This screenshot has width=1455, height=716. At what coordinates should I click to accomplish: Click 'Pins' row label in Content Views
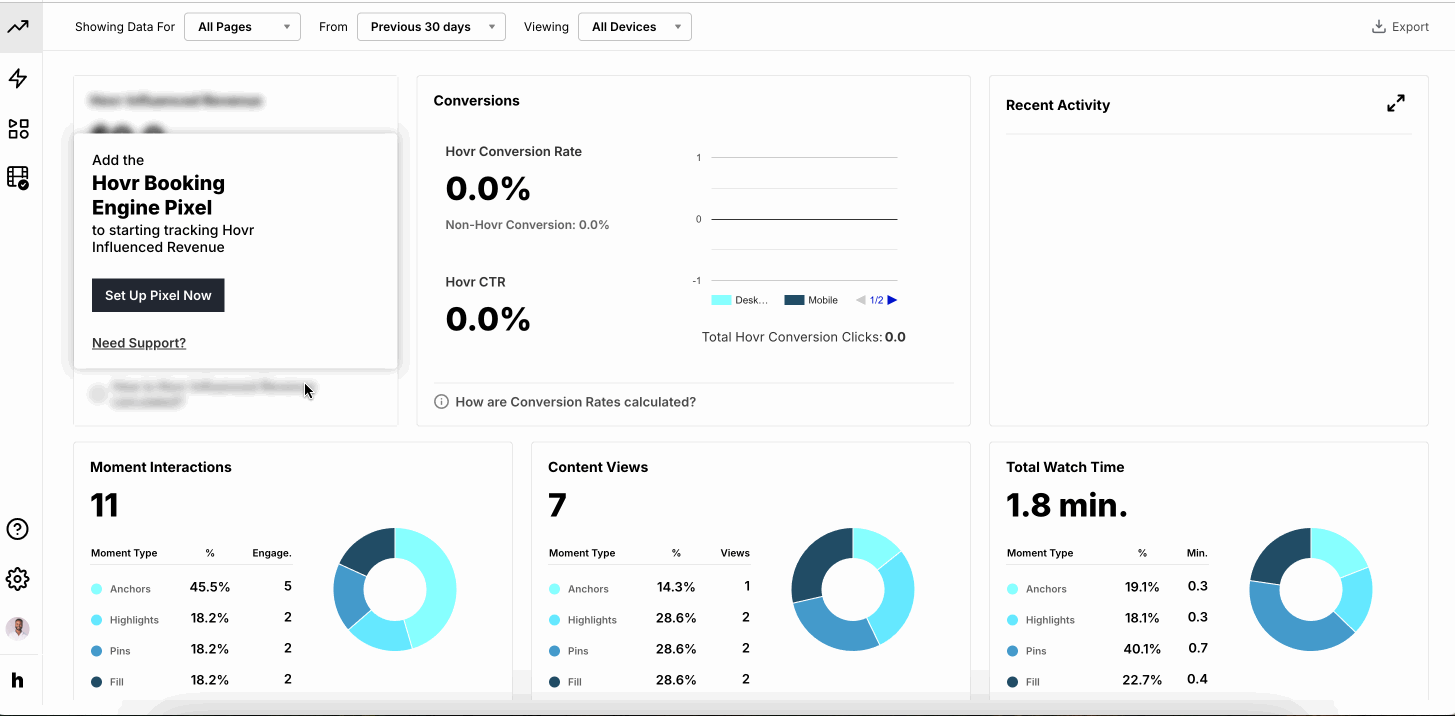pos(579,651)
